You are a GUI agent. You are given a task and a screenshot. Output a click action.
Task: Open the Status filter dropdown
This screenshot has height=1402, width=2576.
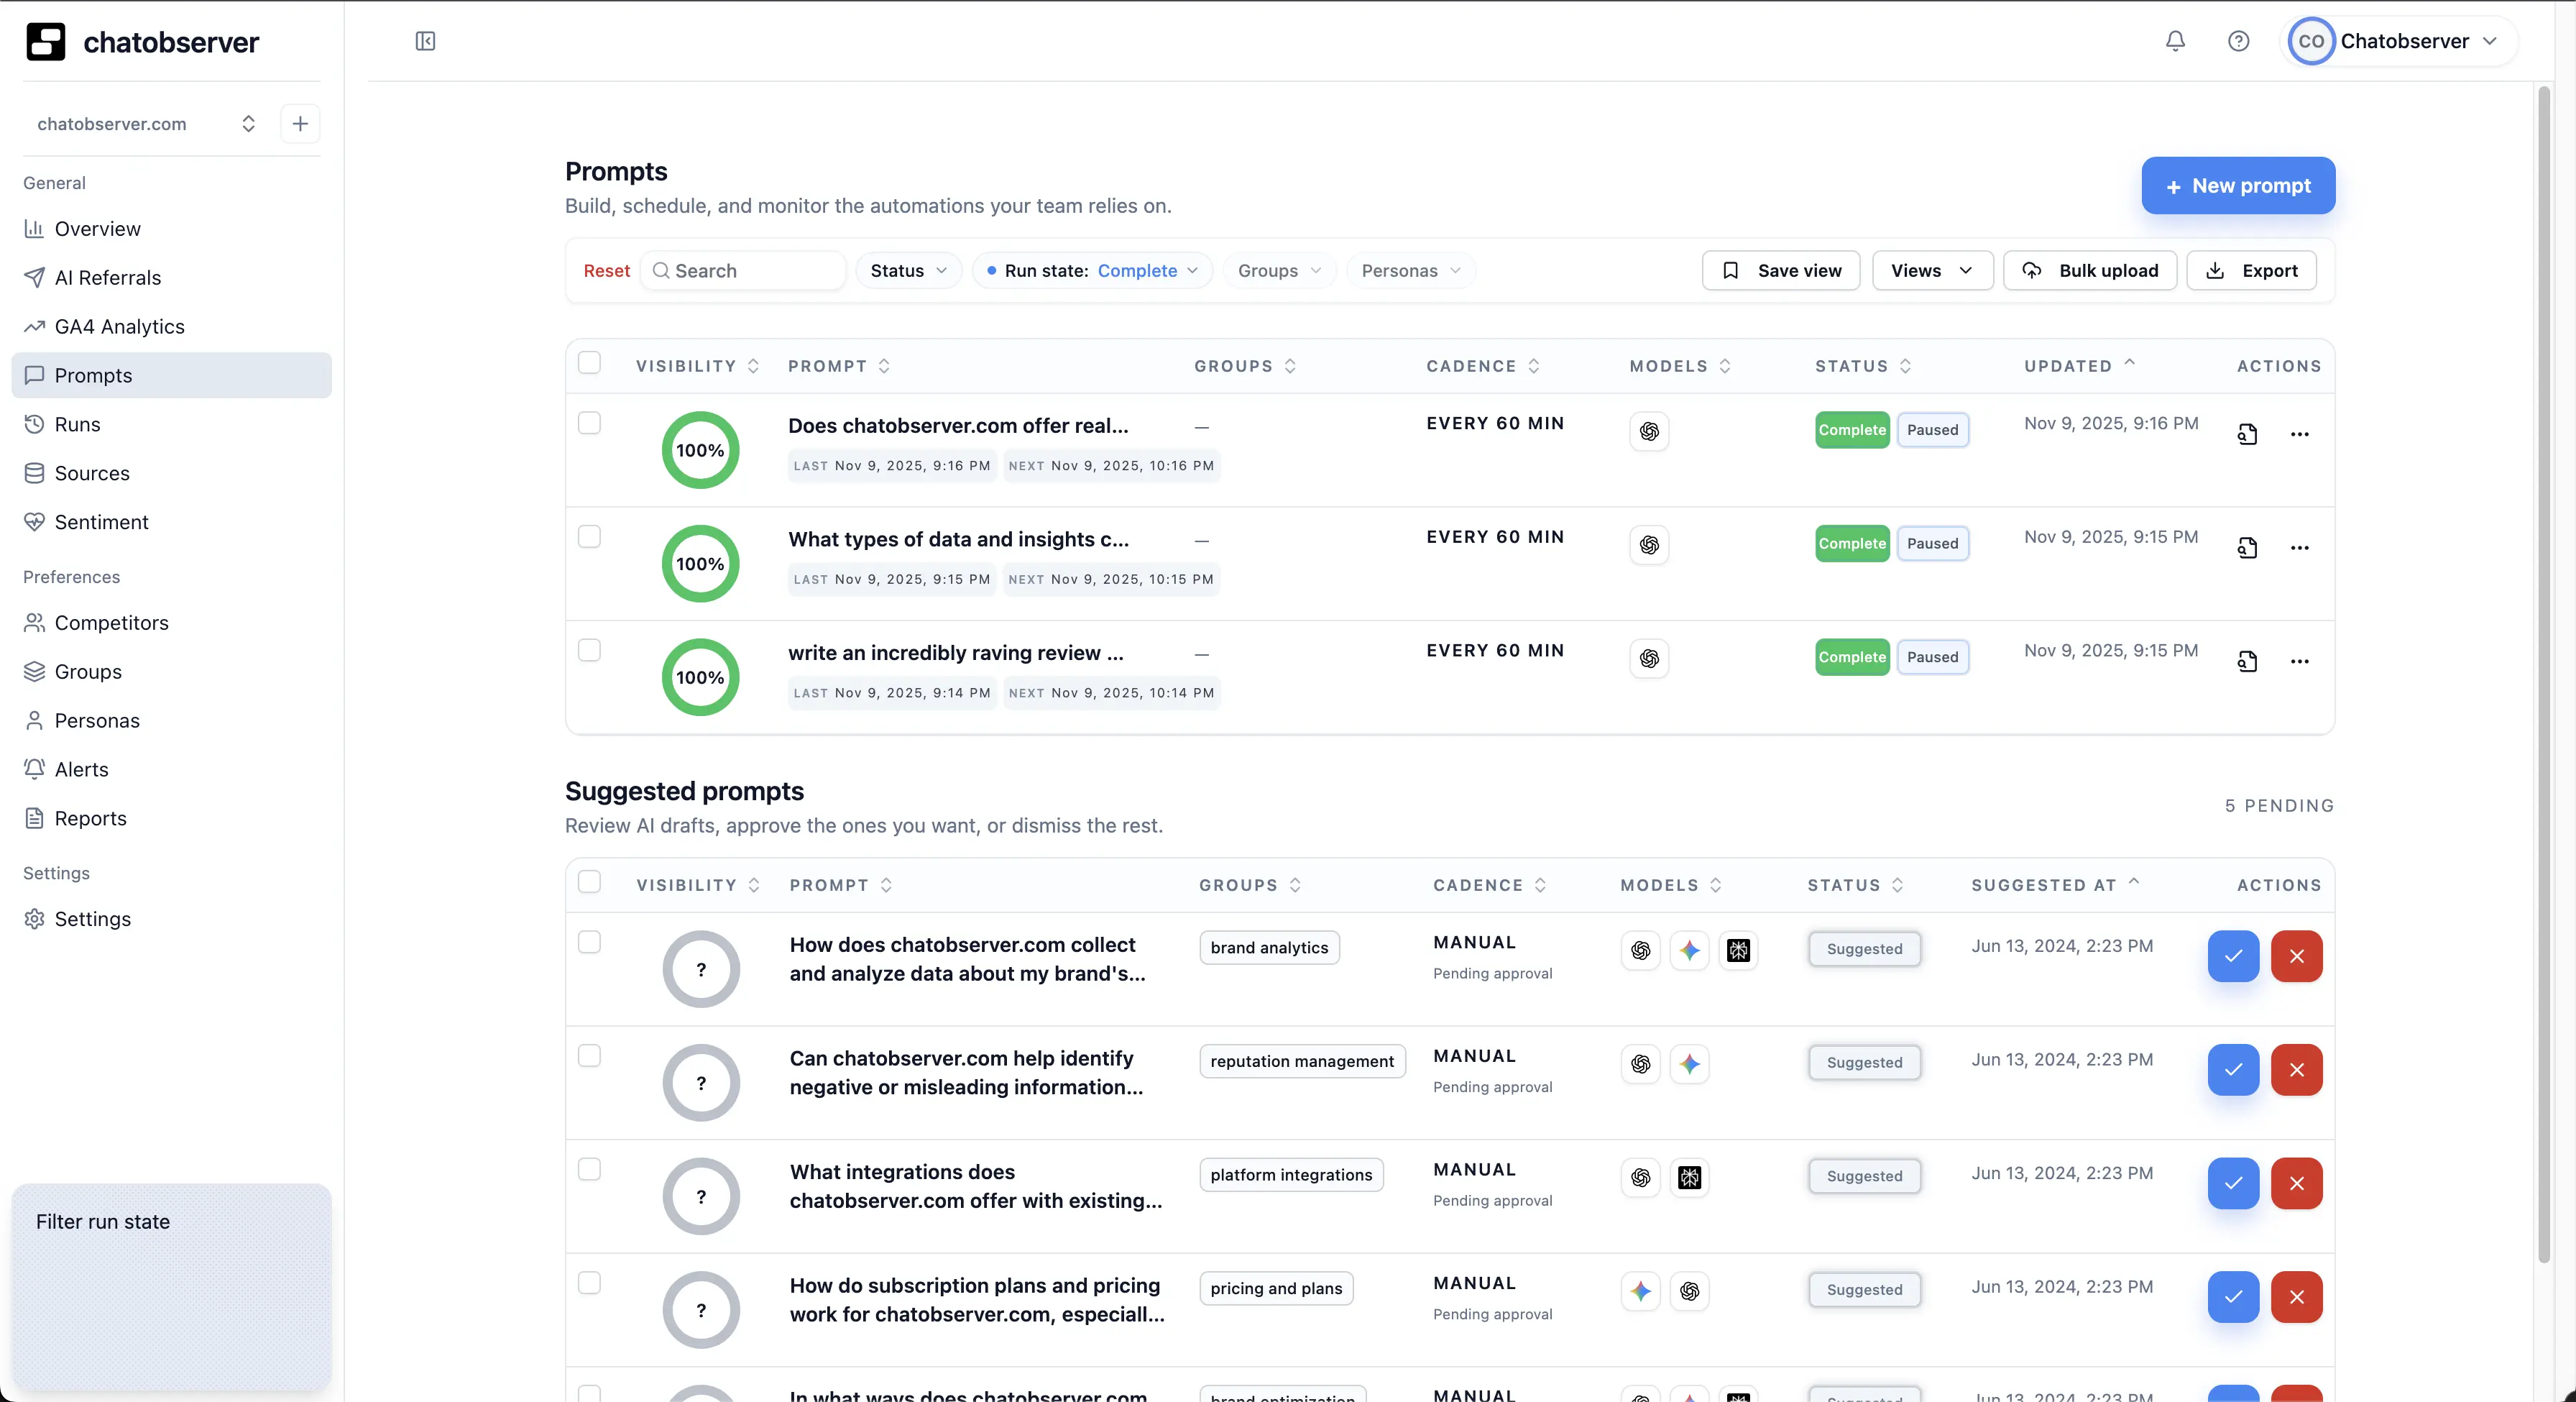tap(906, 270)
